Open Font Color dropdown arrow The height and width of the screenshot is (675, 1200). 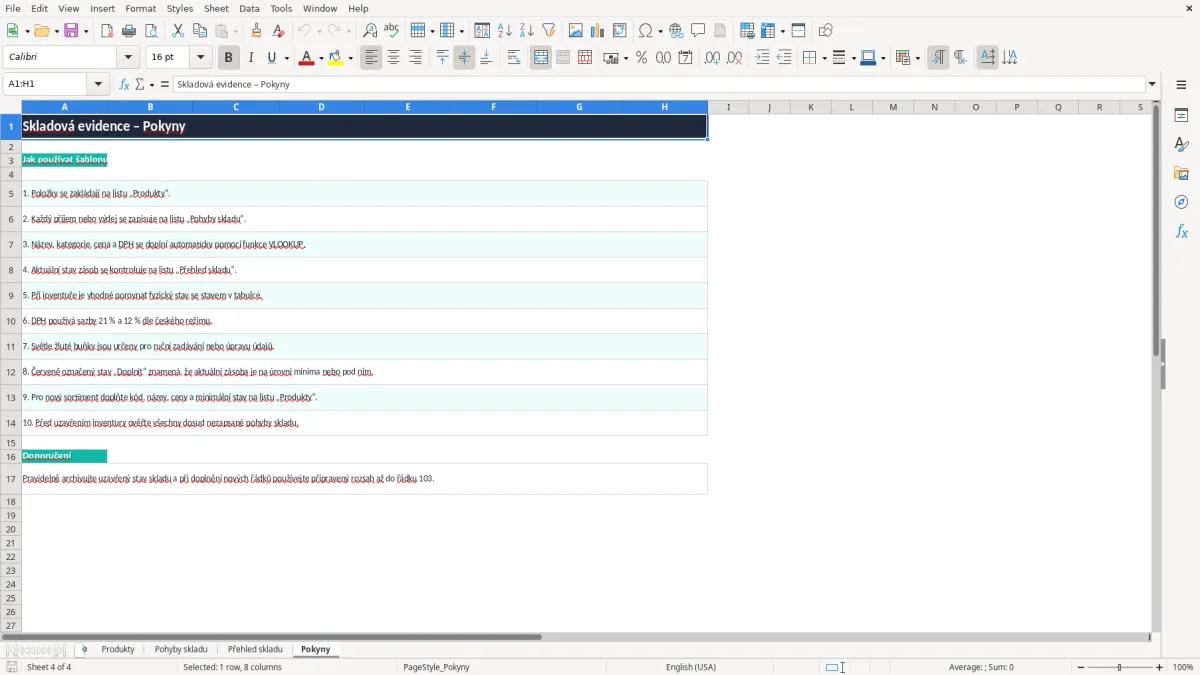[321, 58]
